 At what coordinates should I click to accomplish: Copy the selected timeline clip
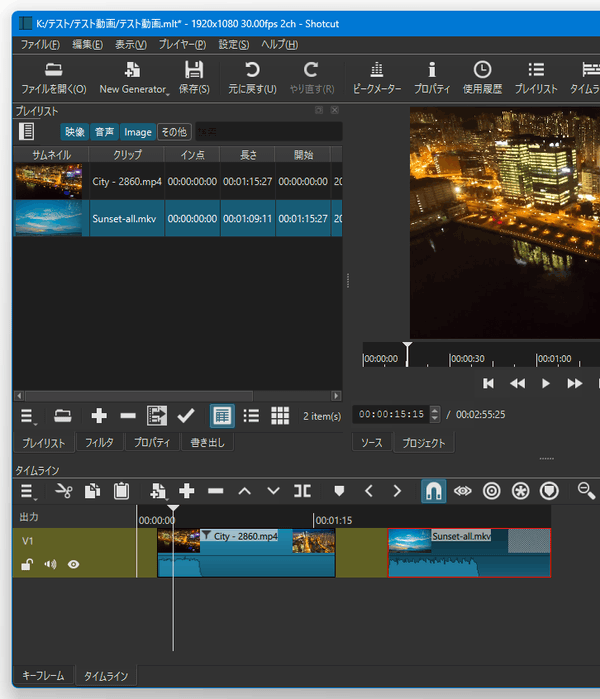tap(92, 491)
